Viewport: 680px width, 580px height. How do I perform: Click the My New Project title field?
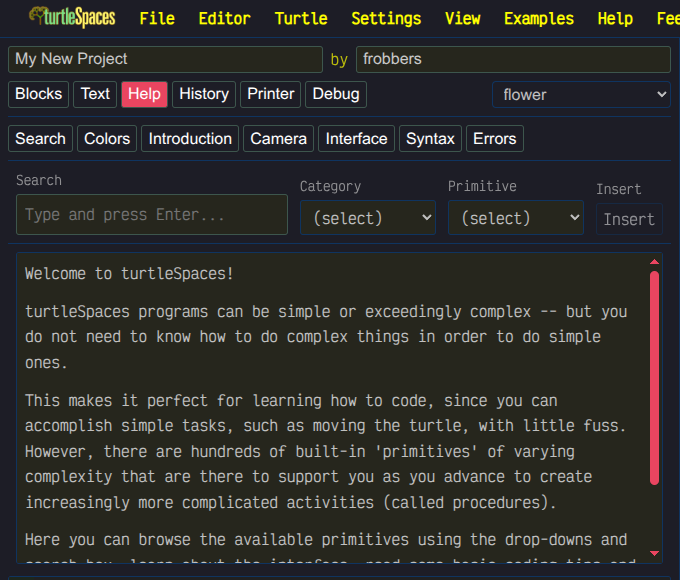165,59
